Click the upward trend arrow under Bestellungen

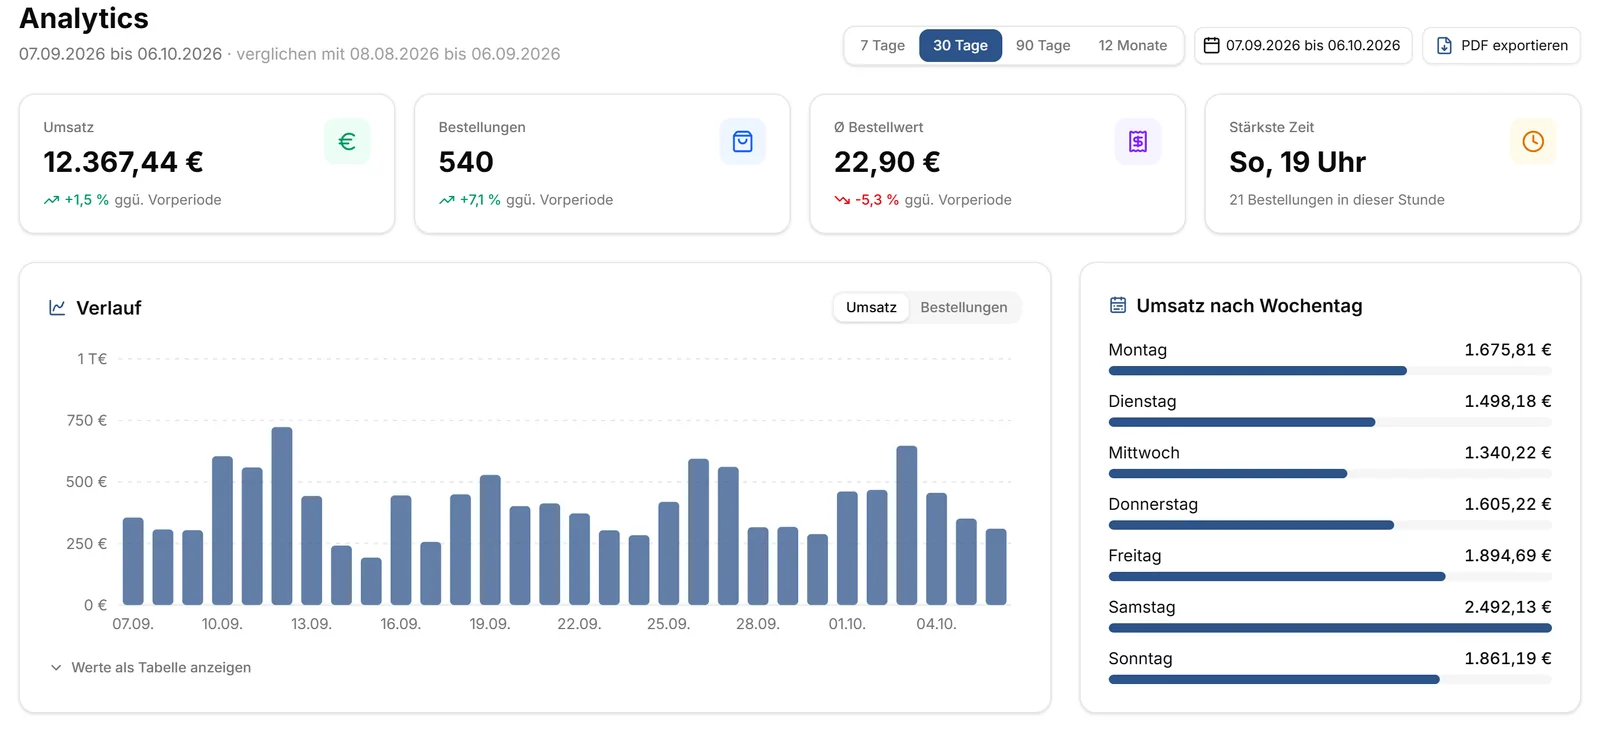click(x=446, y=200)
